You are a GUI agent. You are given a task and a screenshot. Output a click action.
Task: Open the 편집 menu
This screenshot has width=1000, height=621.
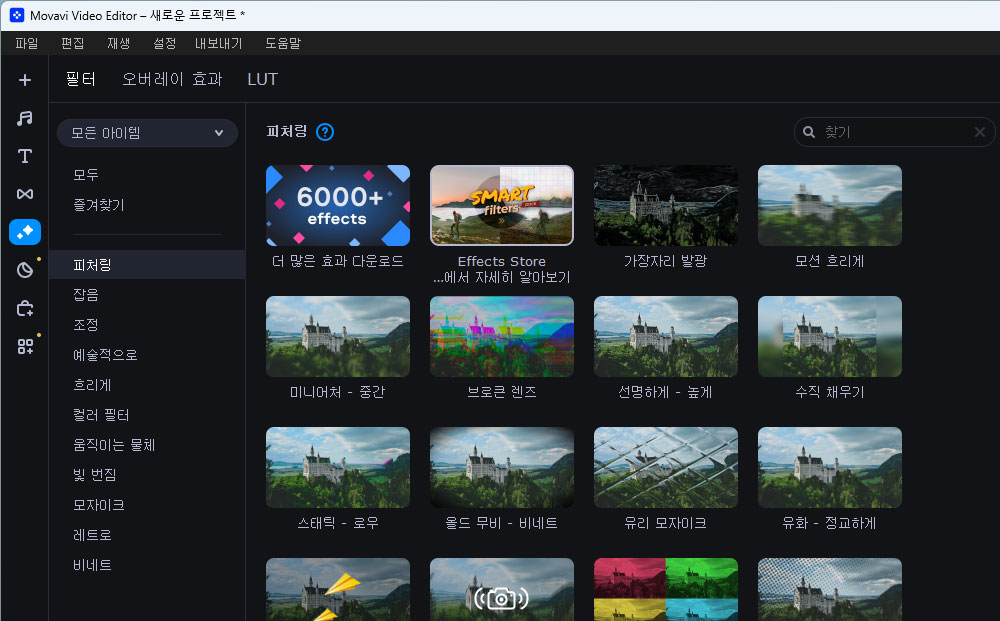73,43
